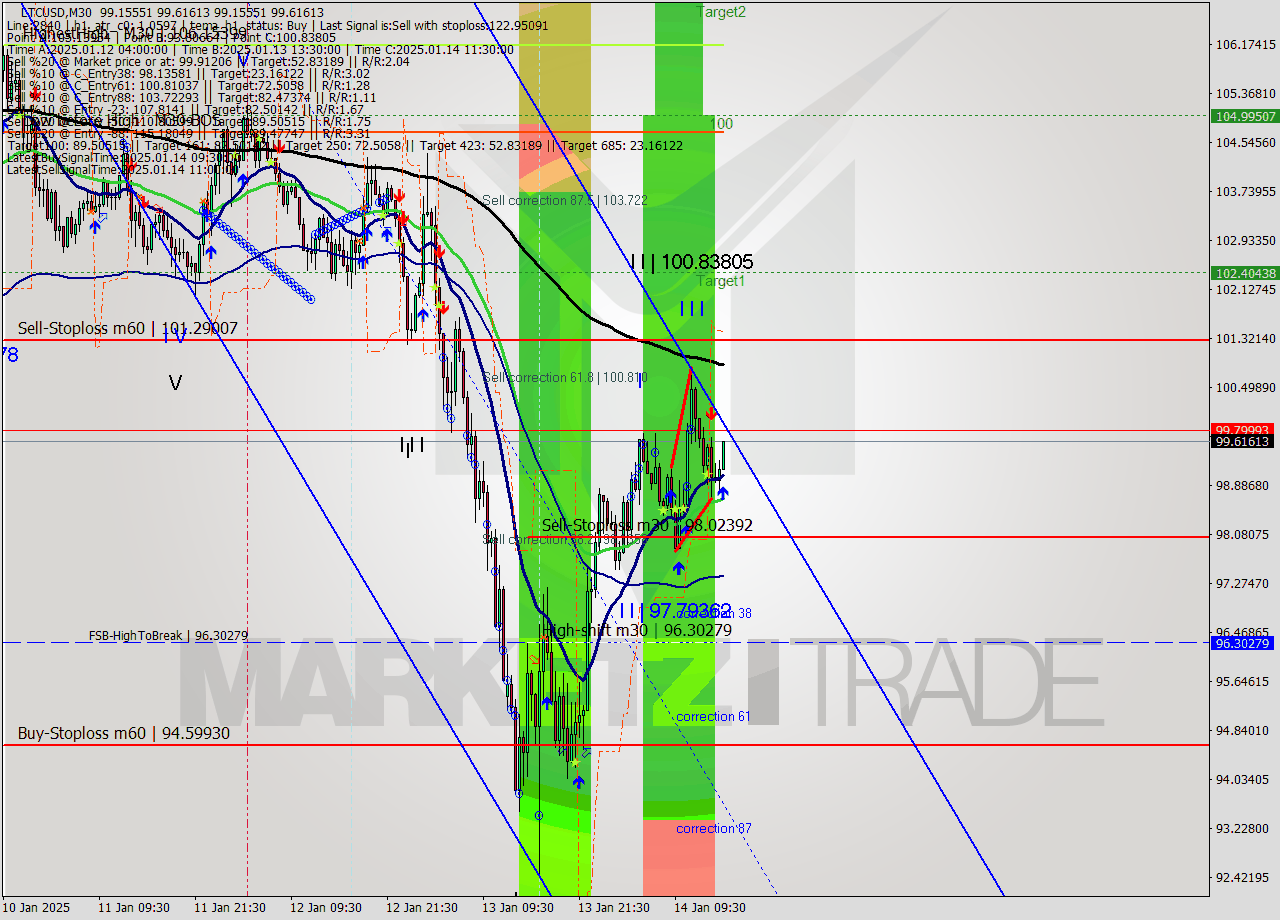Select the green Target1 label
This screenshot has height=920, width=1280.
click(x=721, y=281)
